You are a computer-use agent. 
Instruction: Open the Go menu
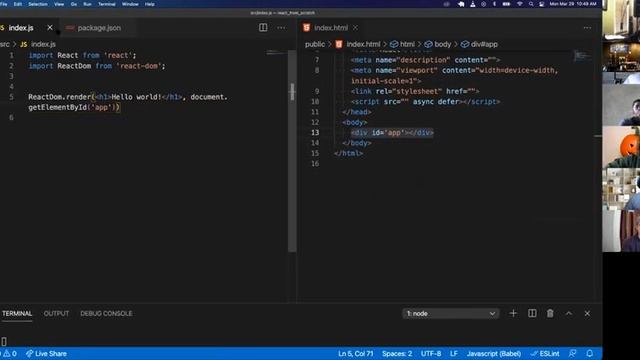pos(73,4)
